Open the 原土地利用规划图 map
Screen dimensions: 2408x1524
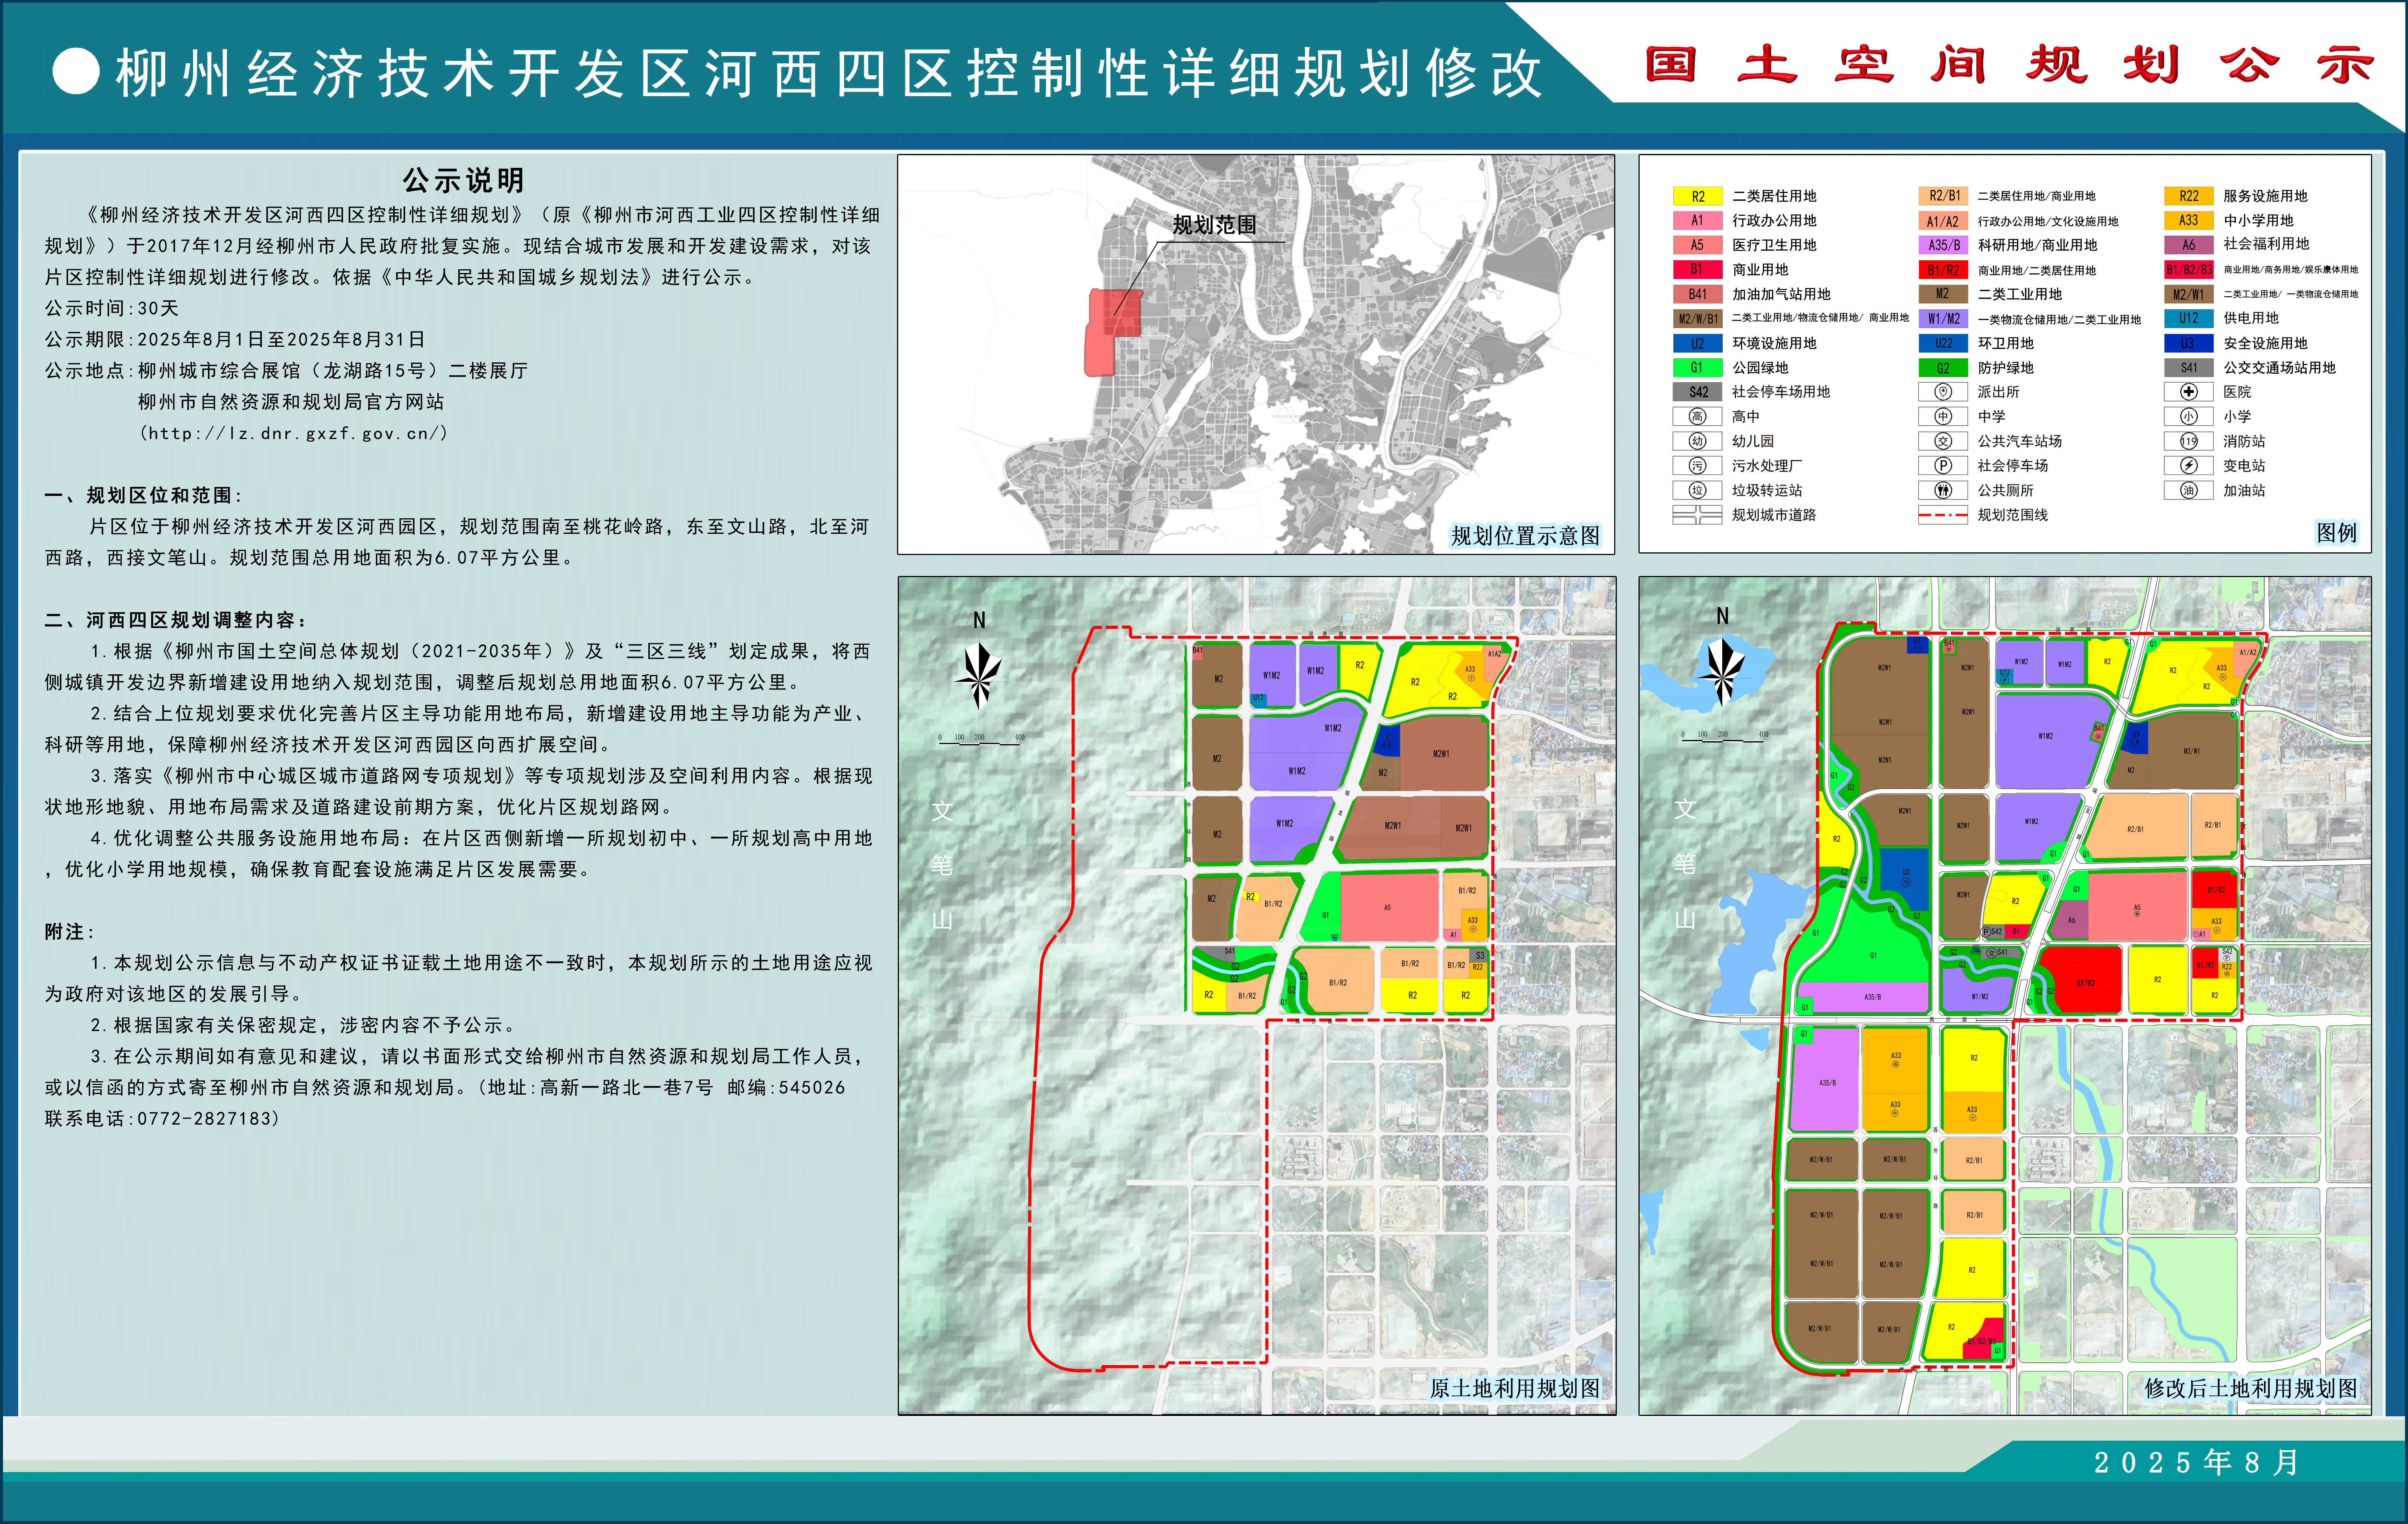point(1257,995)
